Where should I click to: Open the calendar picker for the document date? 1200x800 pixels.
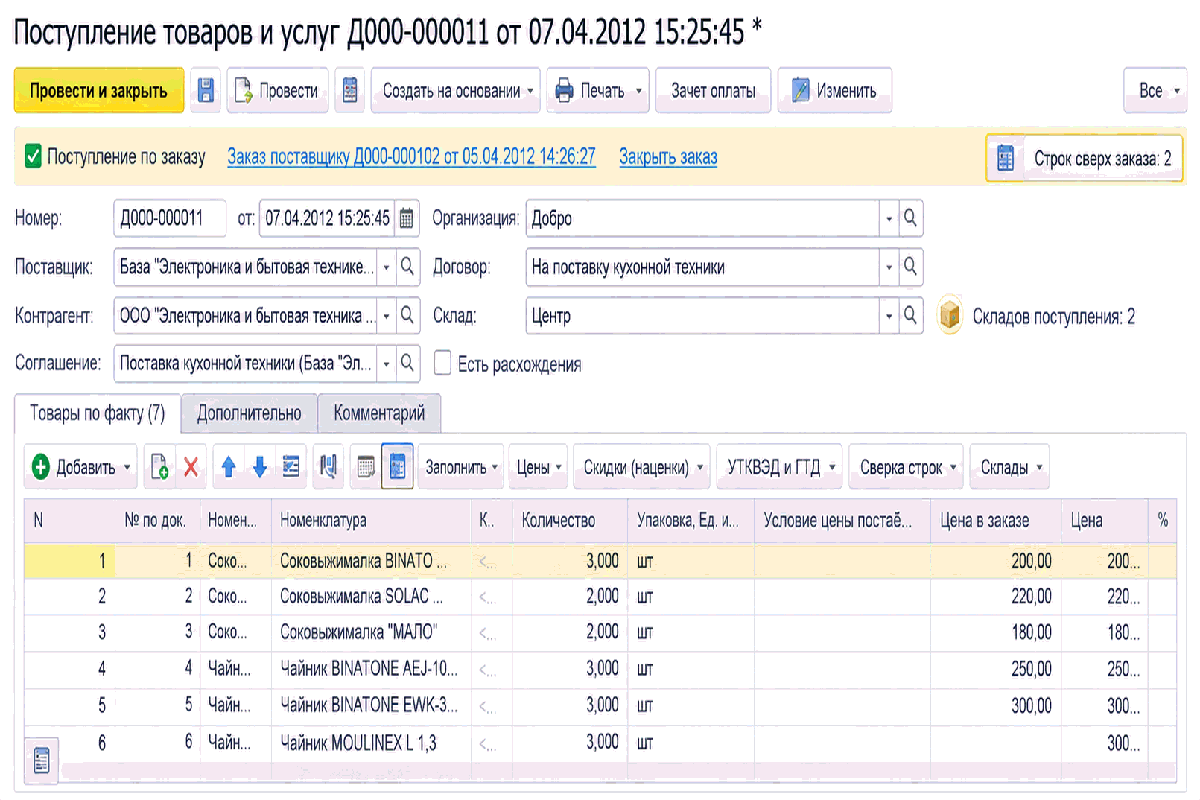click(x=407, y=218)
